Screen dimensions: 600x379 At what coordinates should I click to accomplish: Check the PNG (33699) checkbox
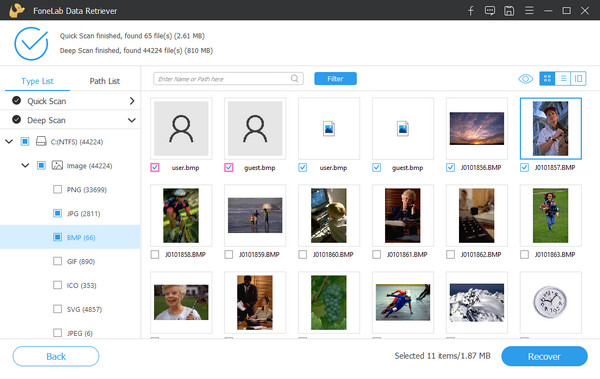point(57,189)
